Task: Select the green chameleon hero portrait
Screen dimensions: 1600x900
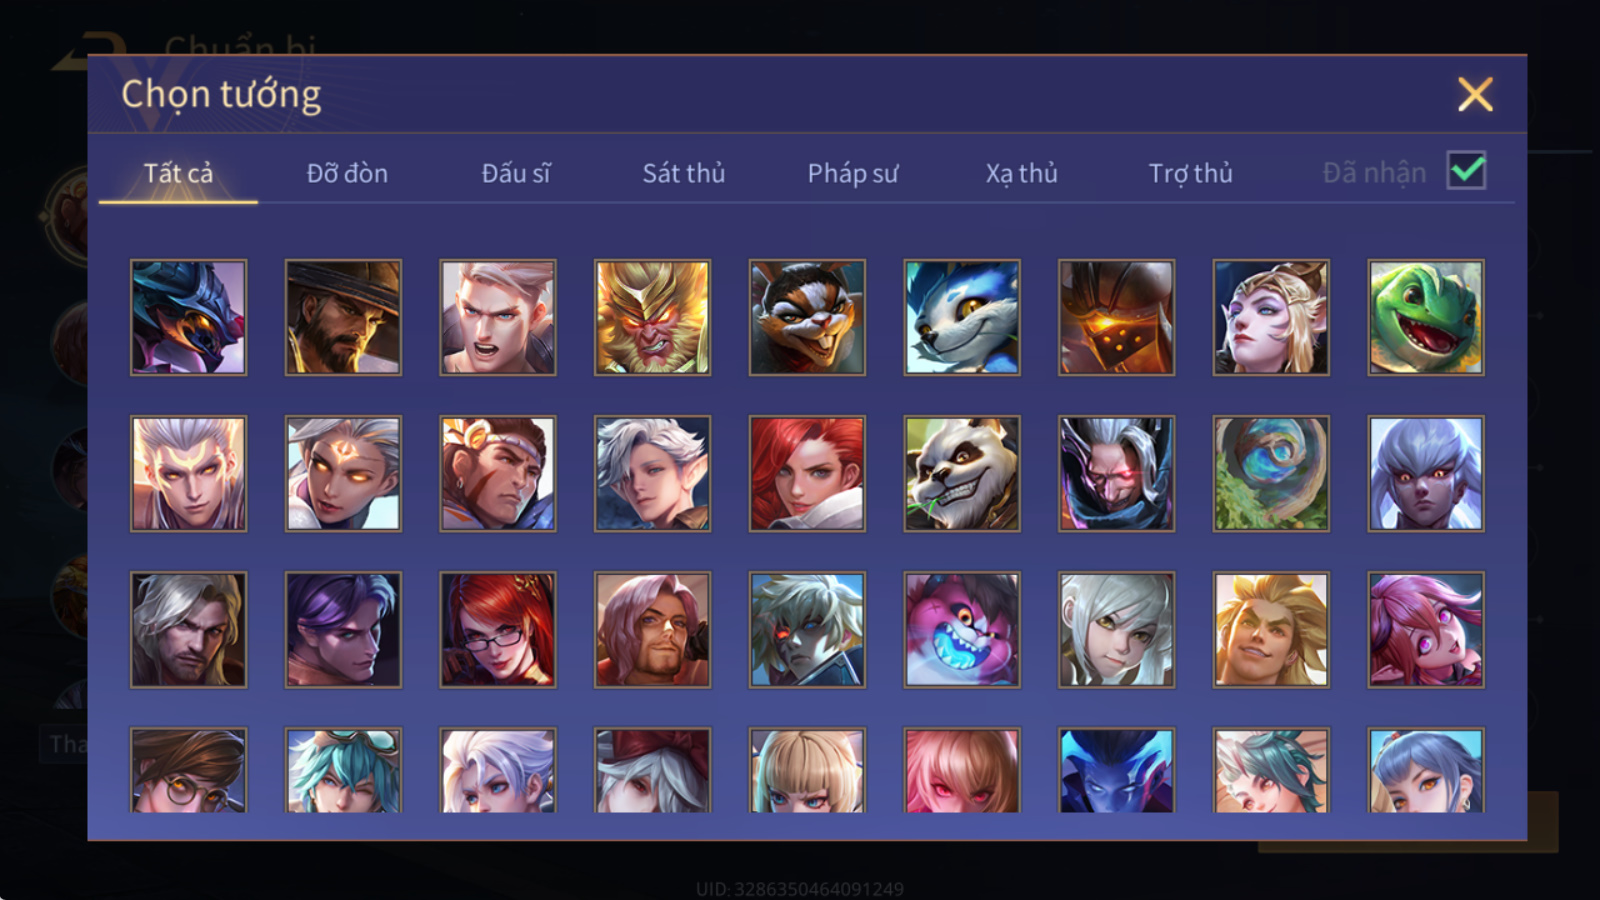Action: click(1426, 317)
